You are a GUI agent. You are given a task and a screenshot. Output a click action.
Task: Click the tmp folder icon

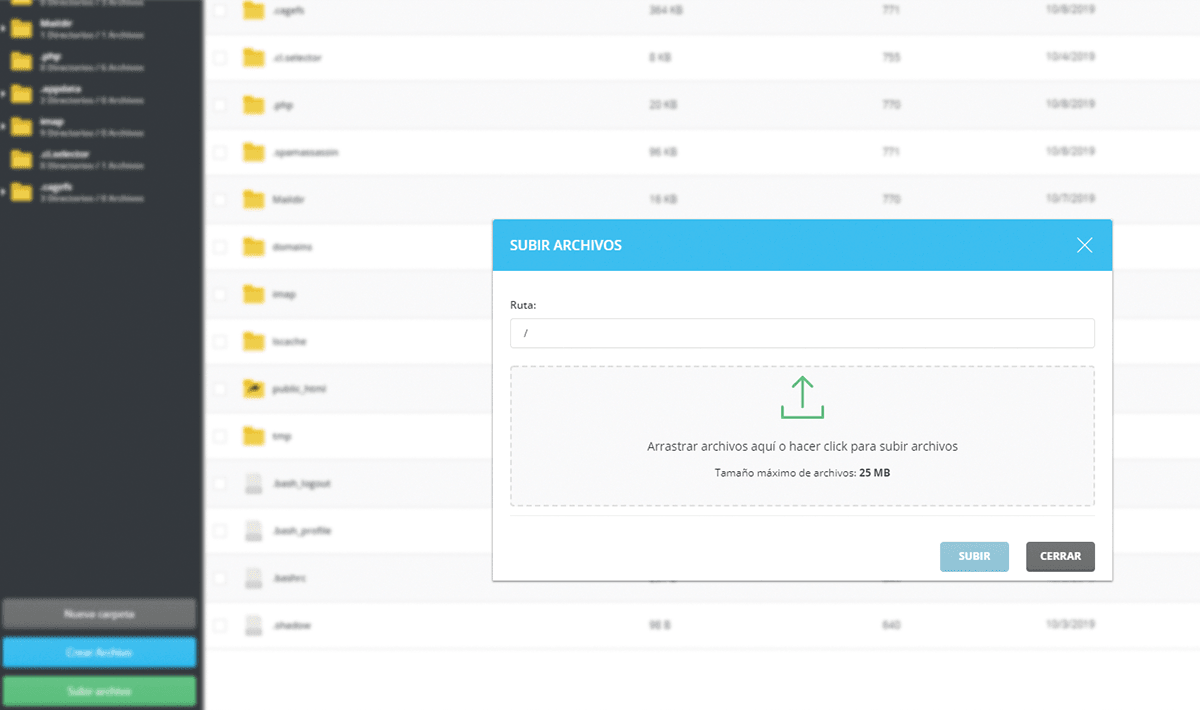[x=253, y=436]
